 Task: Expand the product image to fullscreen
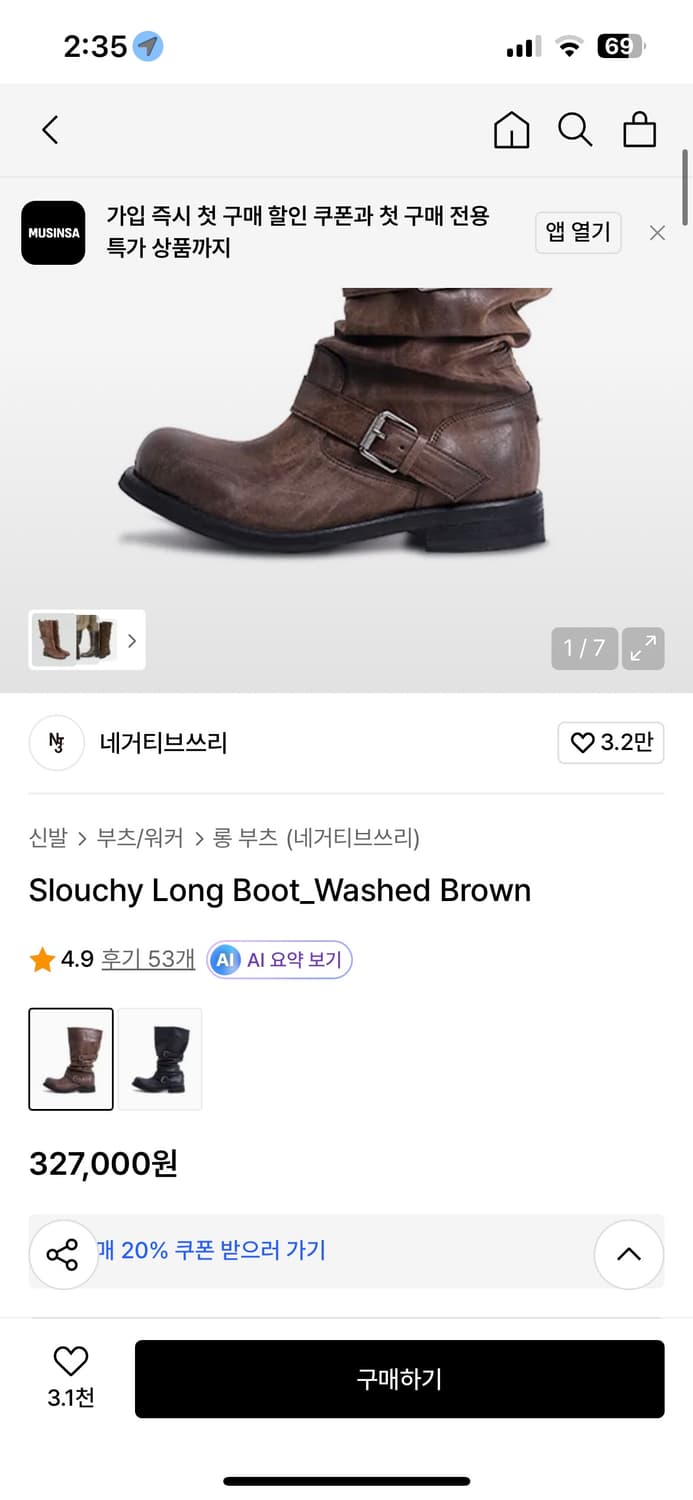tap(643, 648)
